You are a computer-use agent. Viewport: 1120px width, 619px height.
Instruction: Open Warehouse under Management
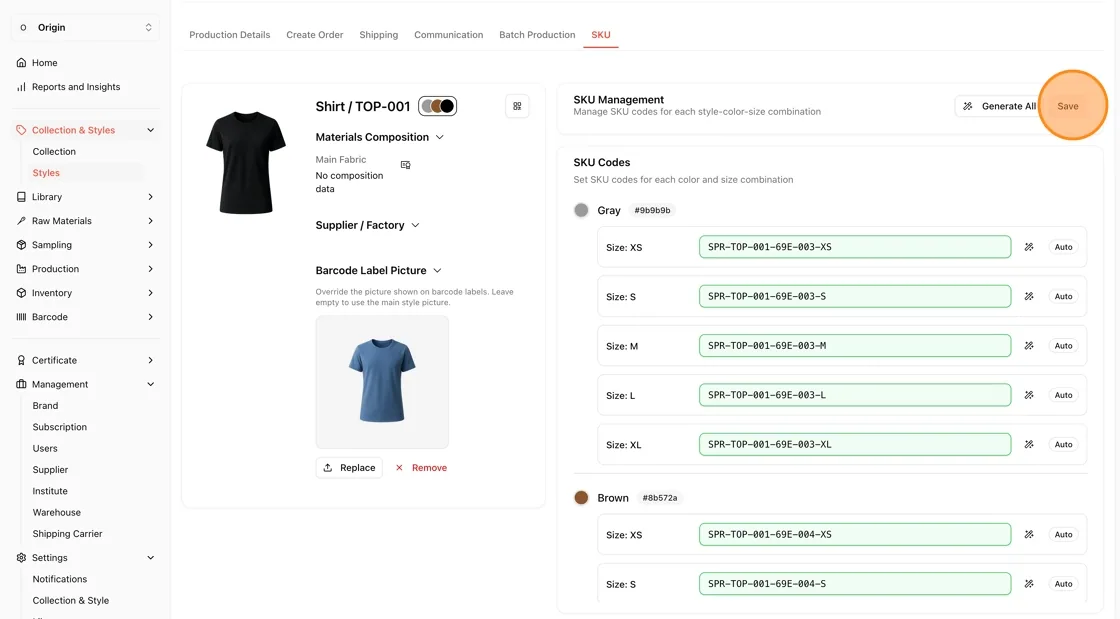click(x=56, y=513)
